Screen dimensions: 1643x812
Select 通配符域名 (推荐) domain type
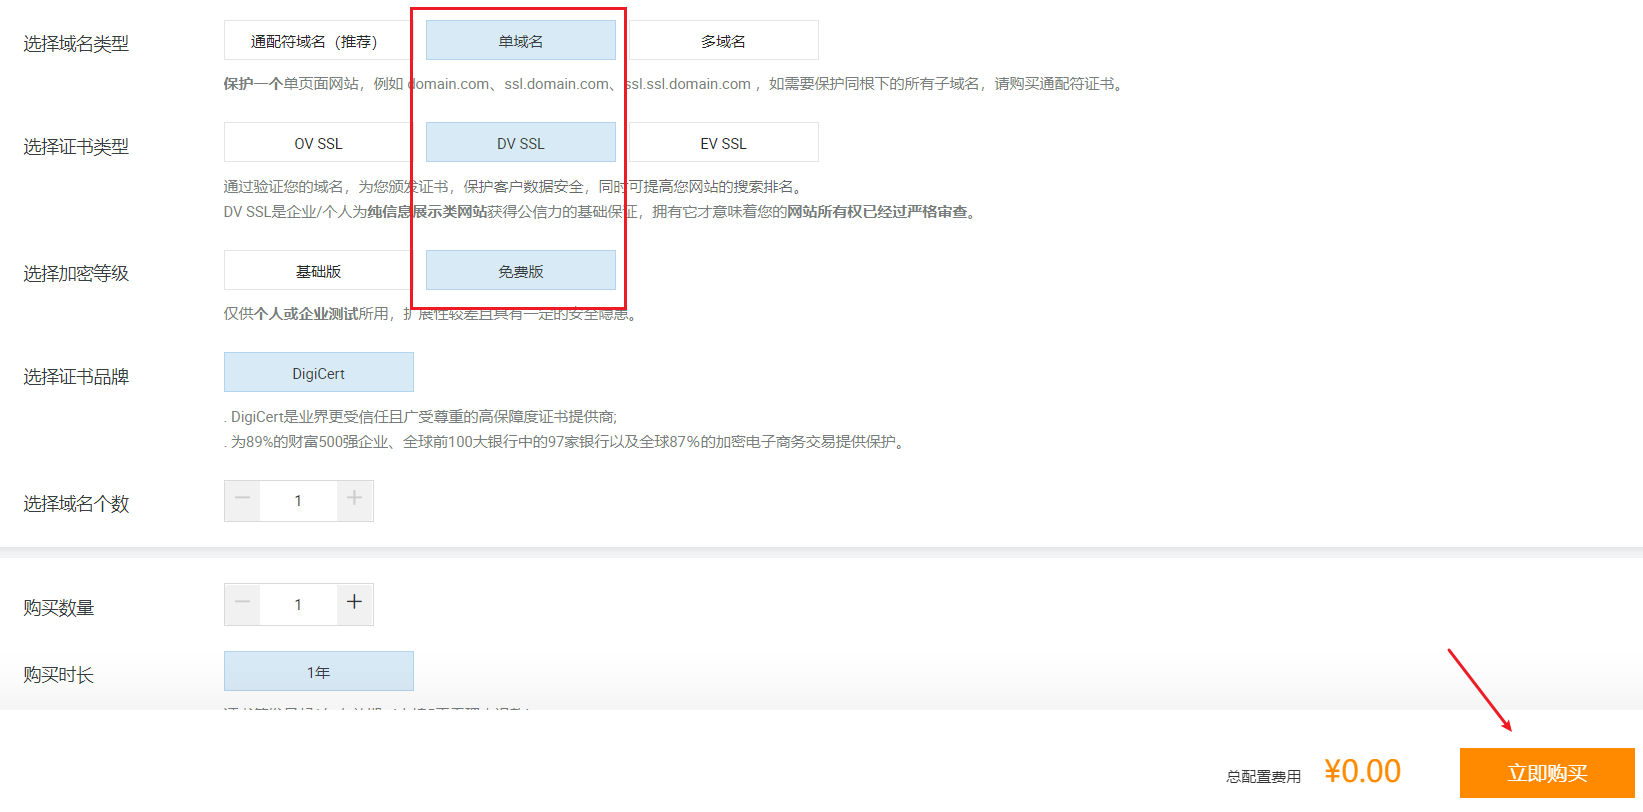click(318, 41)
